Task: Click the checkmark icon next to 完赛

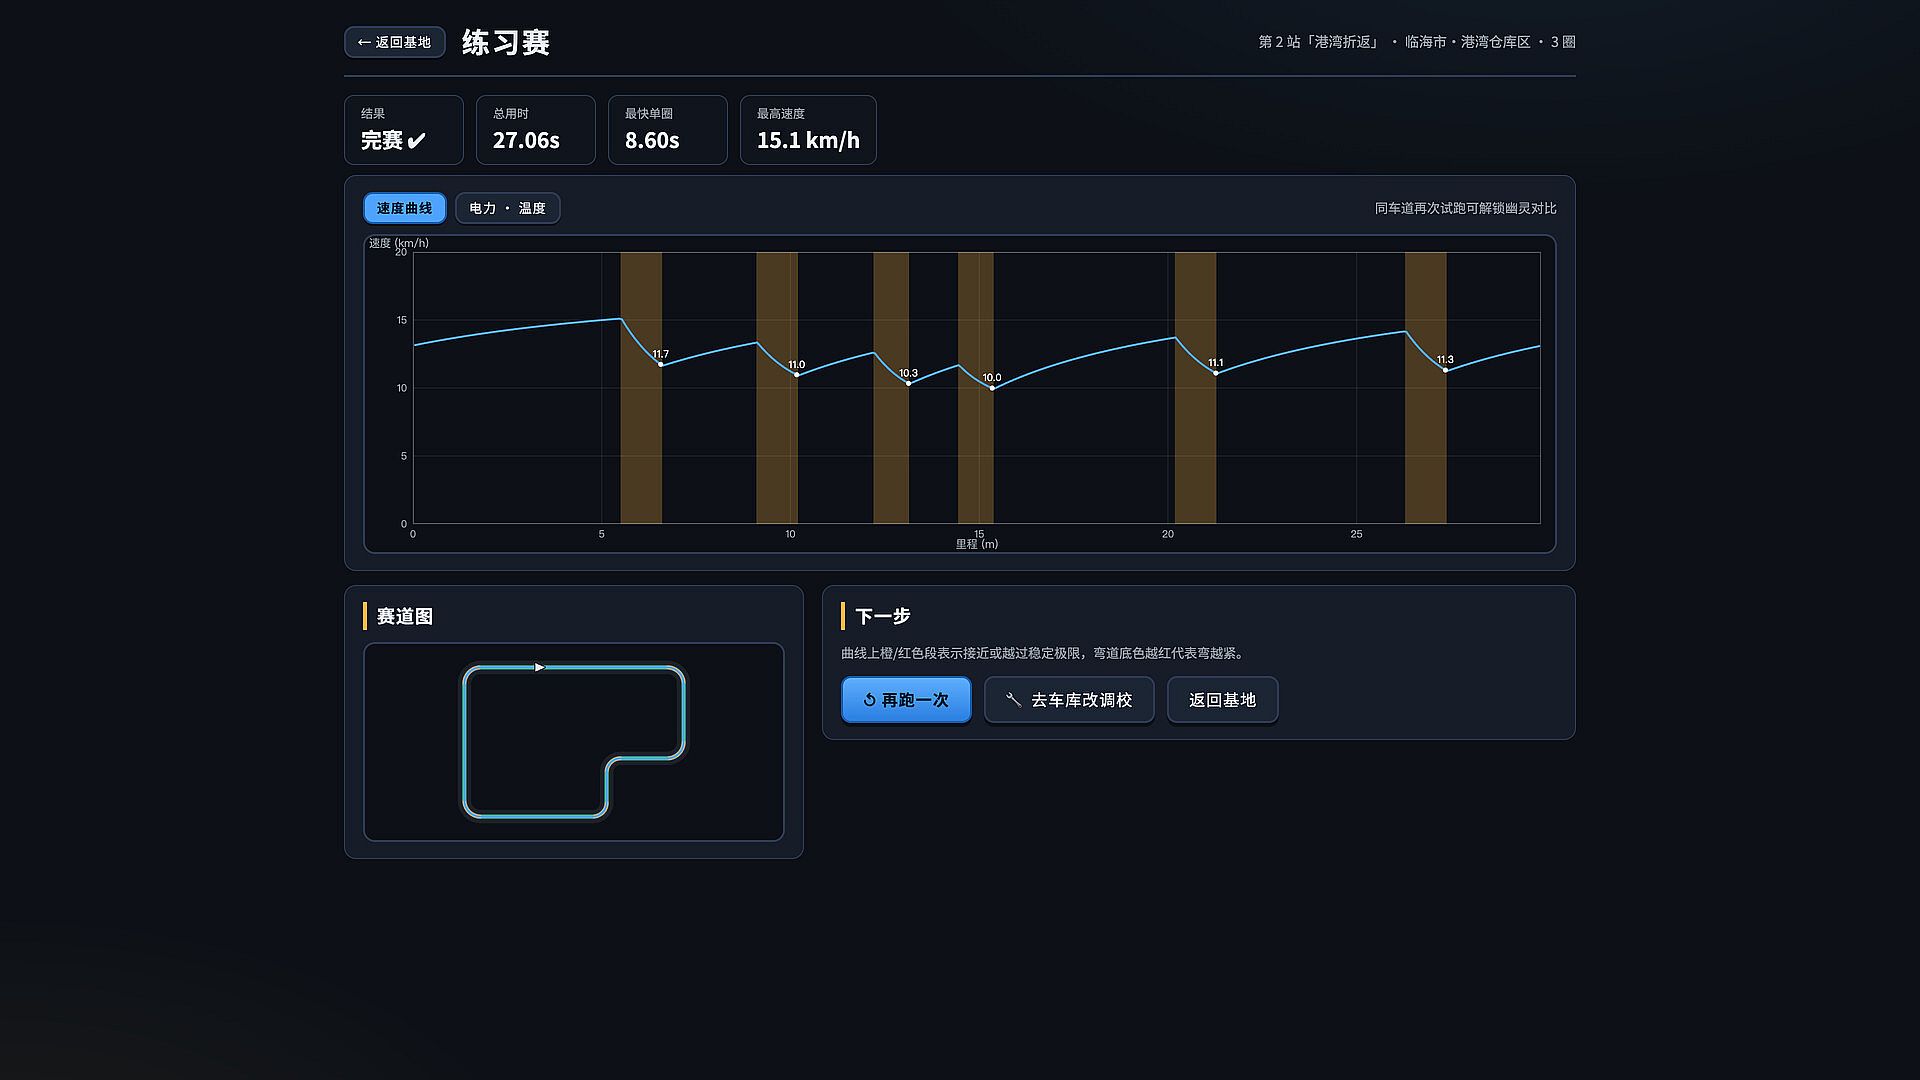Action: [x=417, y=141]
